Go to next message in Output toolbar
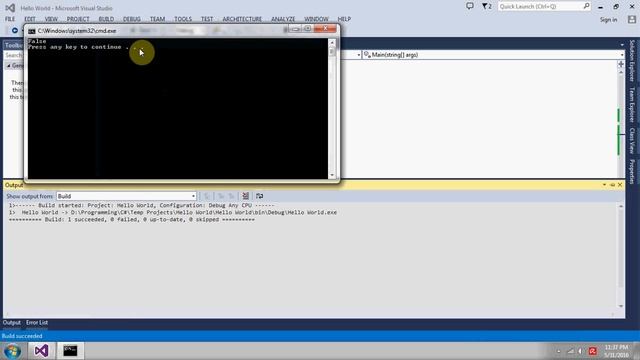The image size is (640, 360). 231,196
